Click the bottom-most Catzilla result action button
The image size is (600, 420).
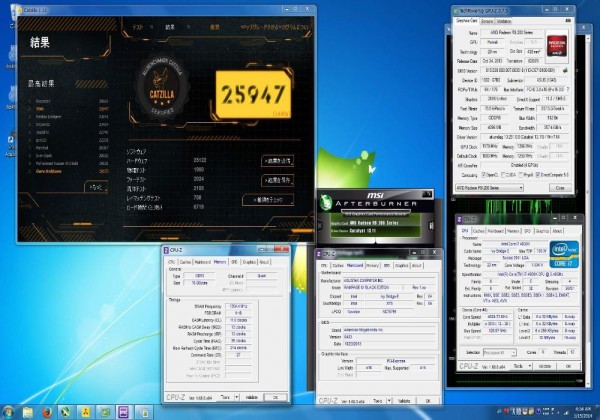click(268, 200)
